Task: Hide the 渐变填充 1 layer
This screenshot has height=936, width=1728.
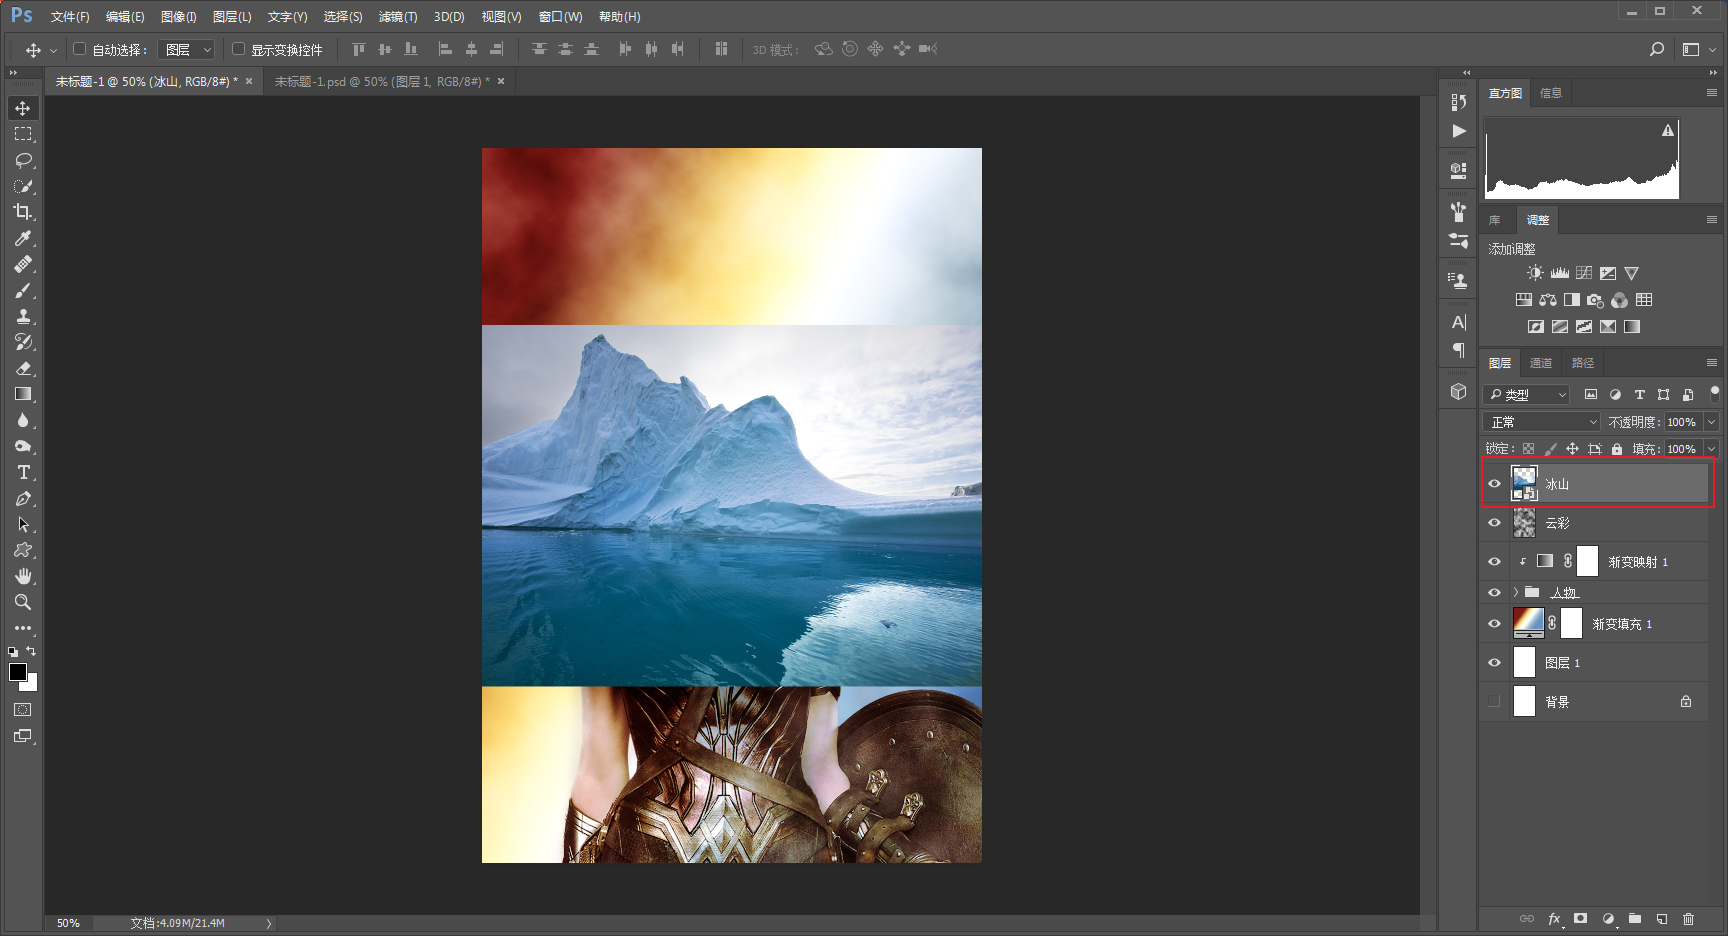Action: (x=1495, y=624)
